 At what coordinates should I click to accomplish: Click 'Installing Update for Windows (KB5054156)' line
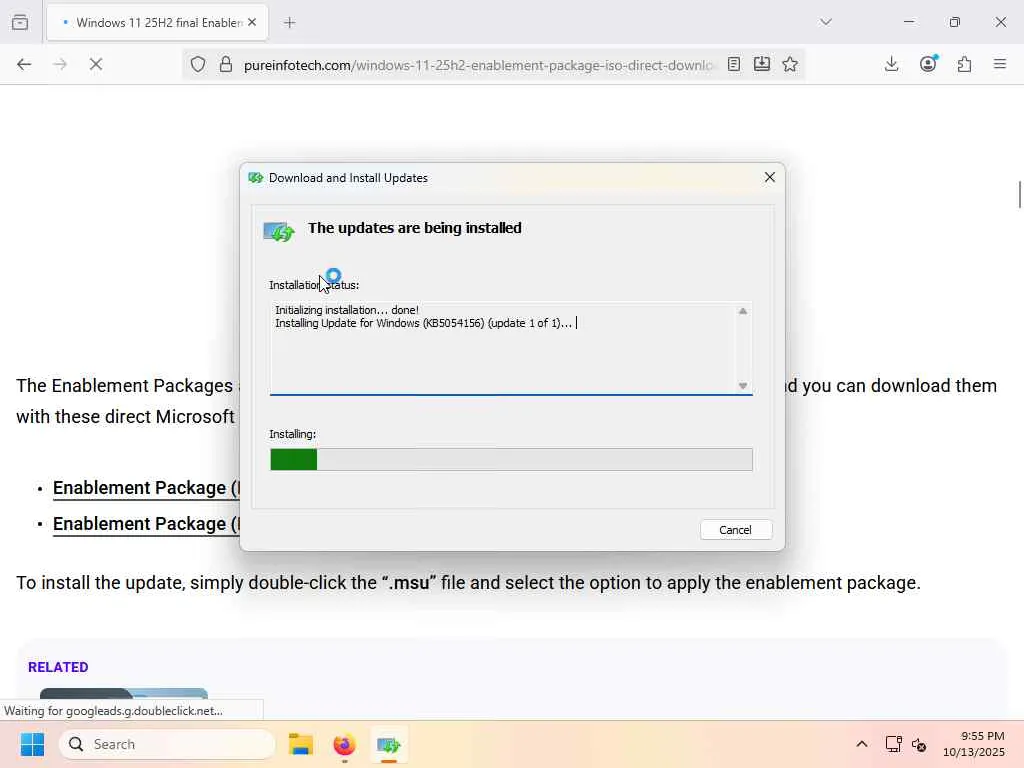point(423,323)
